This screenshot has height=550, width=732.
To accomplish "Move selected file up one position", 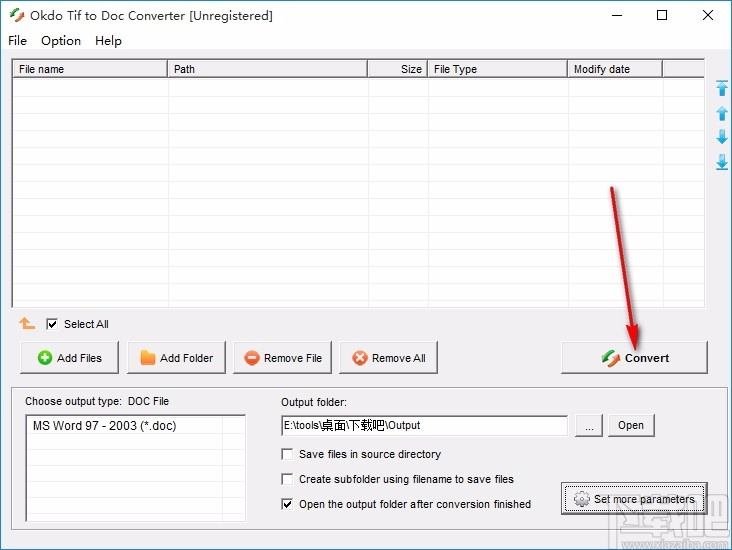I will (722, 113).
